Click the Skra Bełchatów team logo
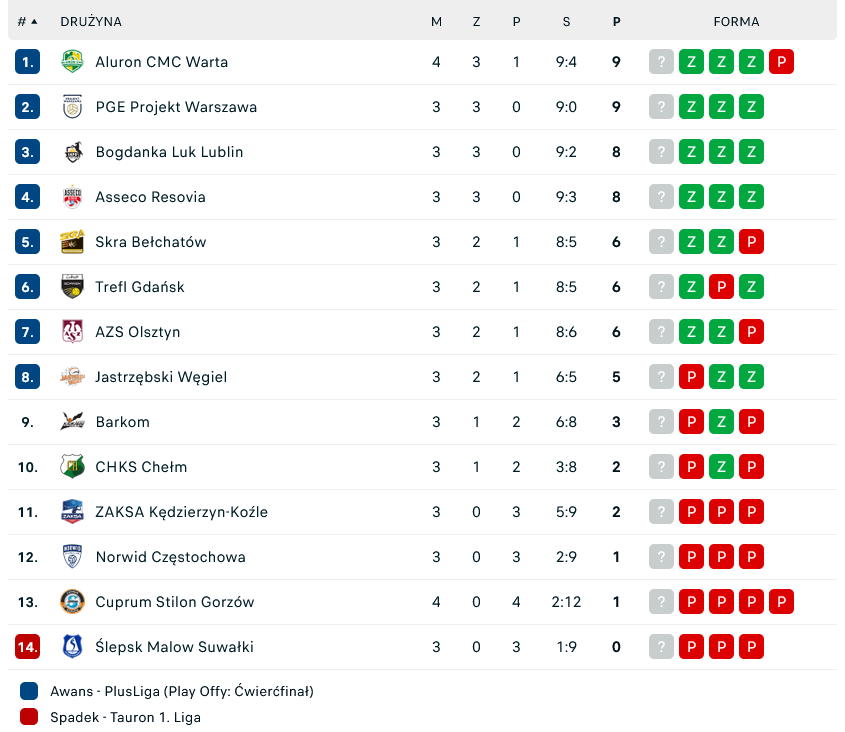This screenshot has height=732, width=845. click(72, 242)
